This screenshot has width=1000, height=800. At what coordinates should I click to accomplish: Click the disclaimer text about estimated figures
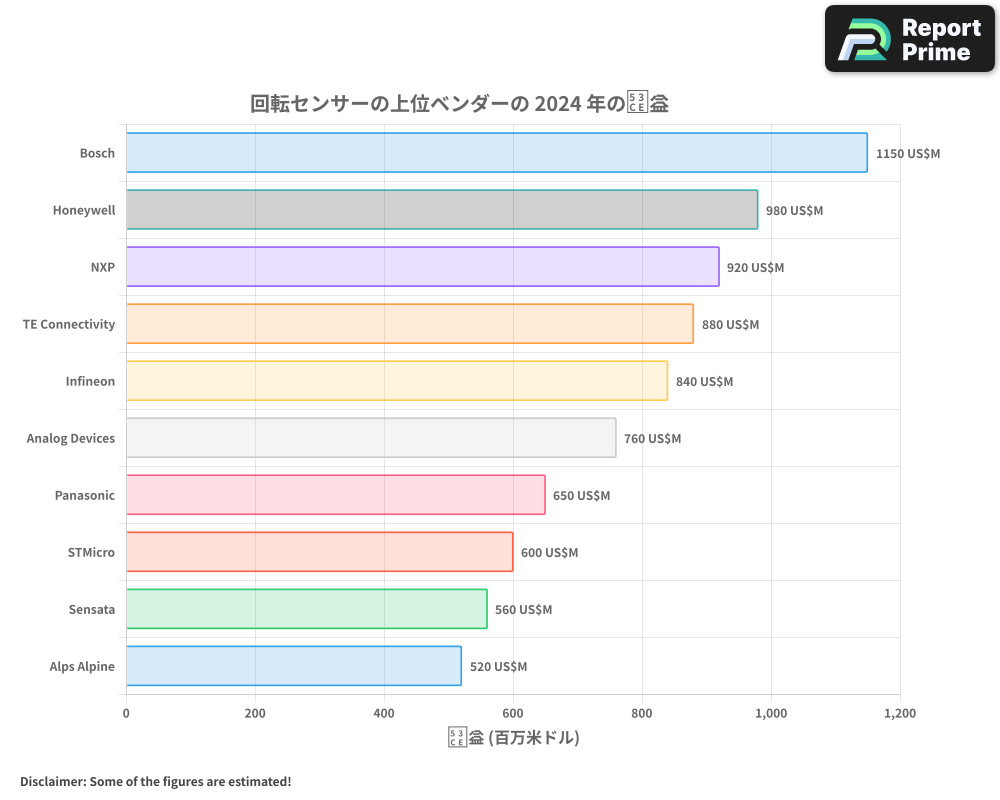[155, 781]
